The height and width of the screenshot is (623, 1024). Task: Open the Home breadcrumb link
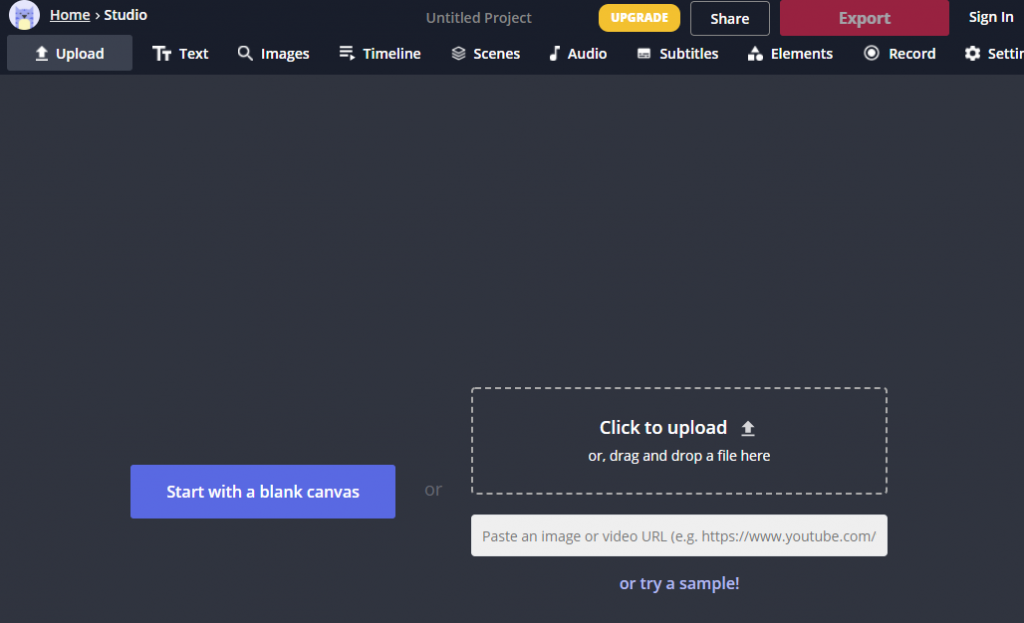[x=70, y=15]
